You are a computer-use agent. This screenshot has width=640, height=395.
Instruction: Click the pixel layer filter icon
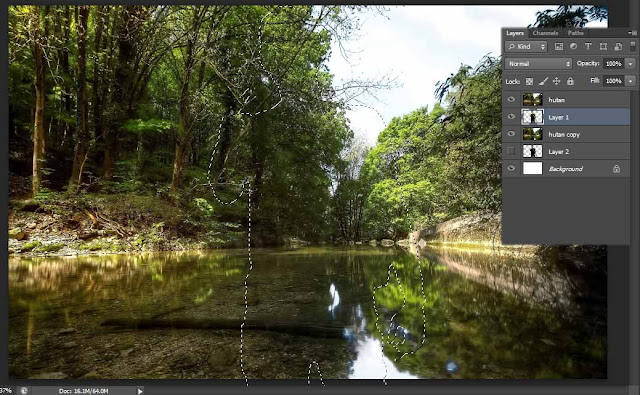click(x=558, y=47)
